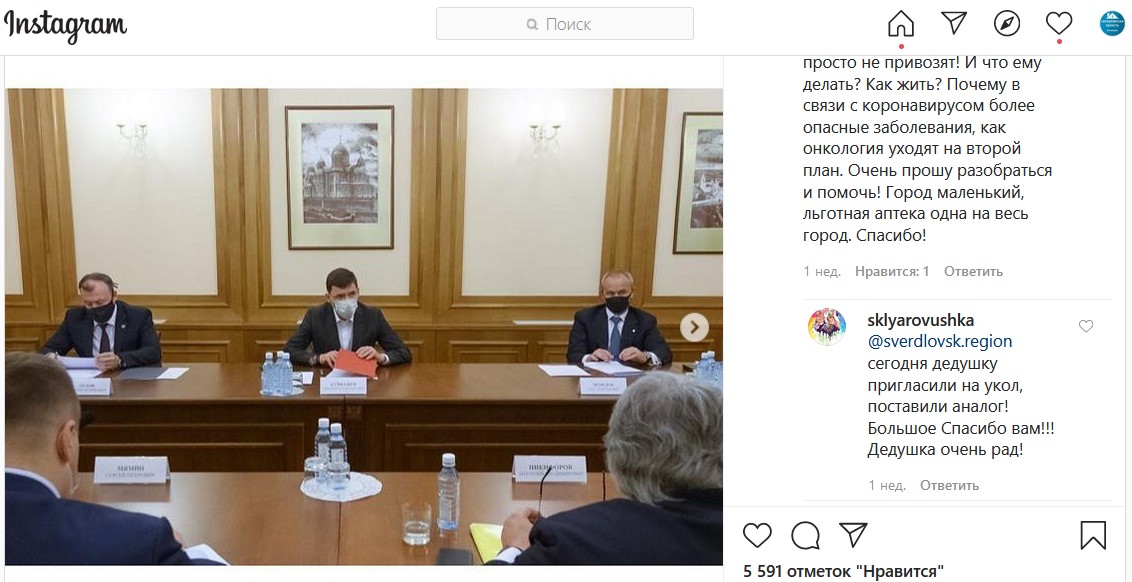This screenshot has width=1132, height=582.
Task: Click the comment speech bubble icon
Action: 805,535
